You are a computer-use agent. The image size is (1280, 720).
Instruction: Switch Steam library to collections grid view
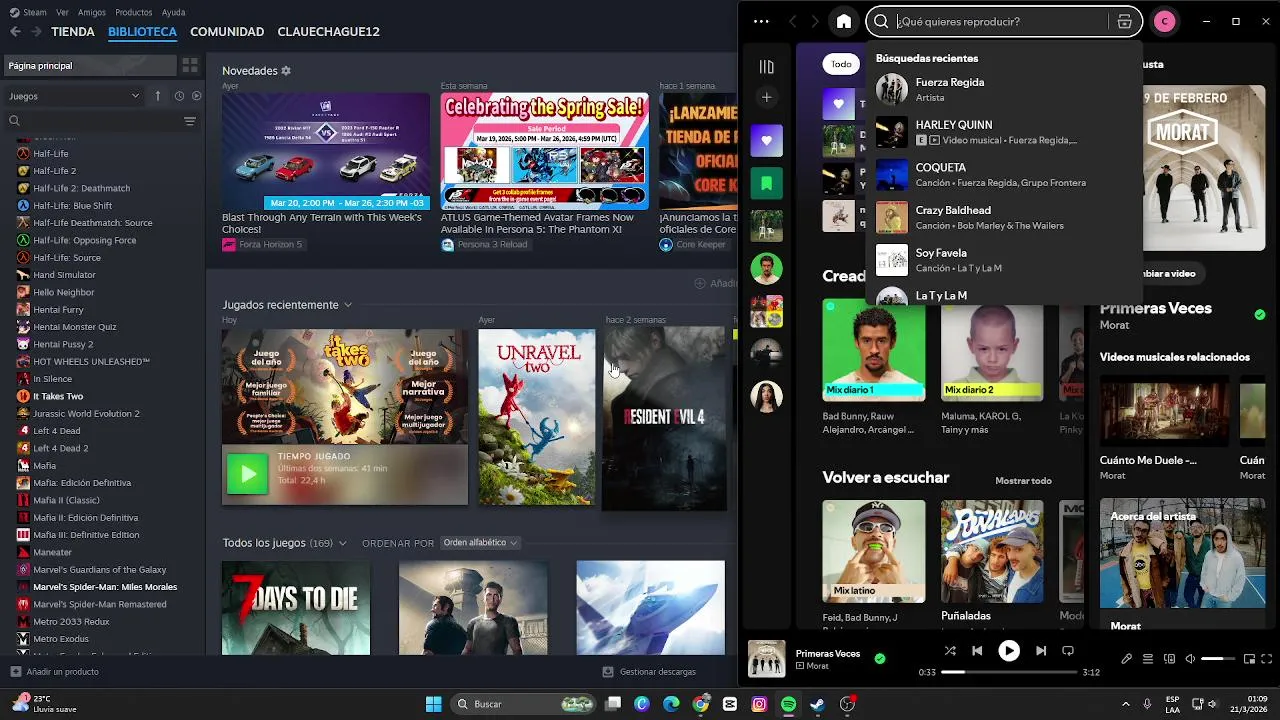190,65
